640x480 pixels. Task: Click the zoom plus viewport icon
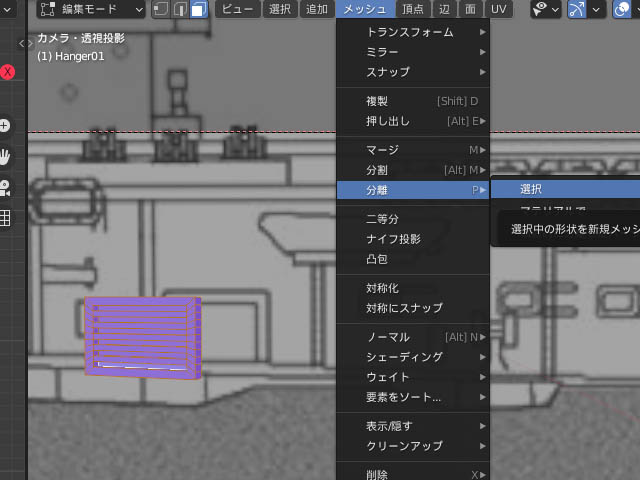coord(4,126)
